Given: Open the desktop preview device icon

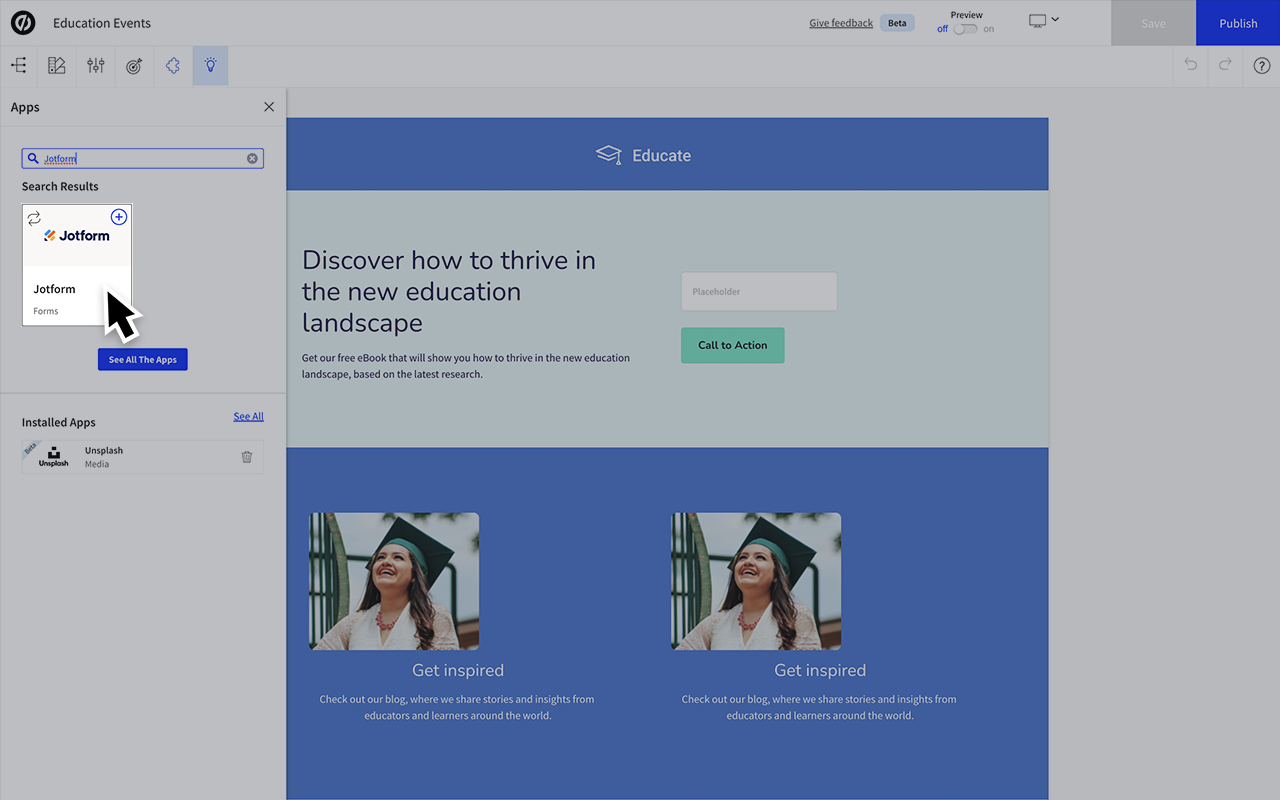Looking at the screenshot, I should tap(1037, 19).
